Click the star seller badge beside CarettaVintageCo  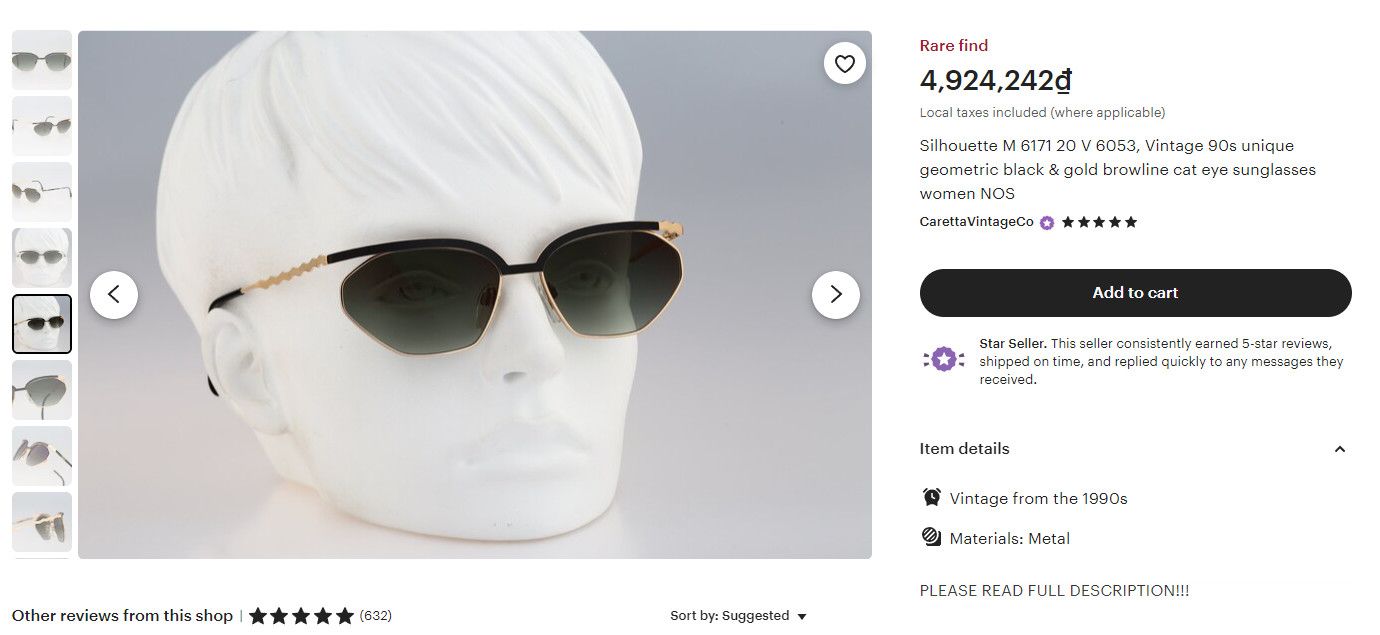pos(1047,223)
